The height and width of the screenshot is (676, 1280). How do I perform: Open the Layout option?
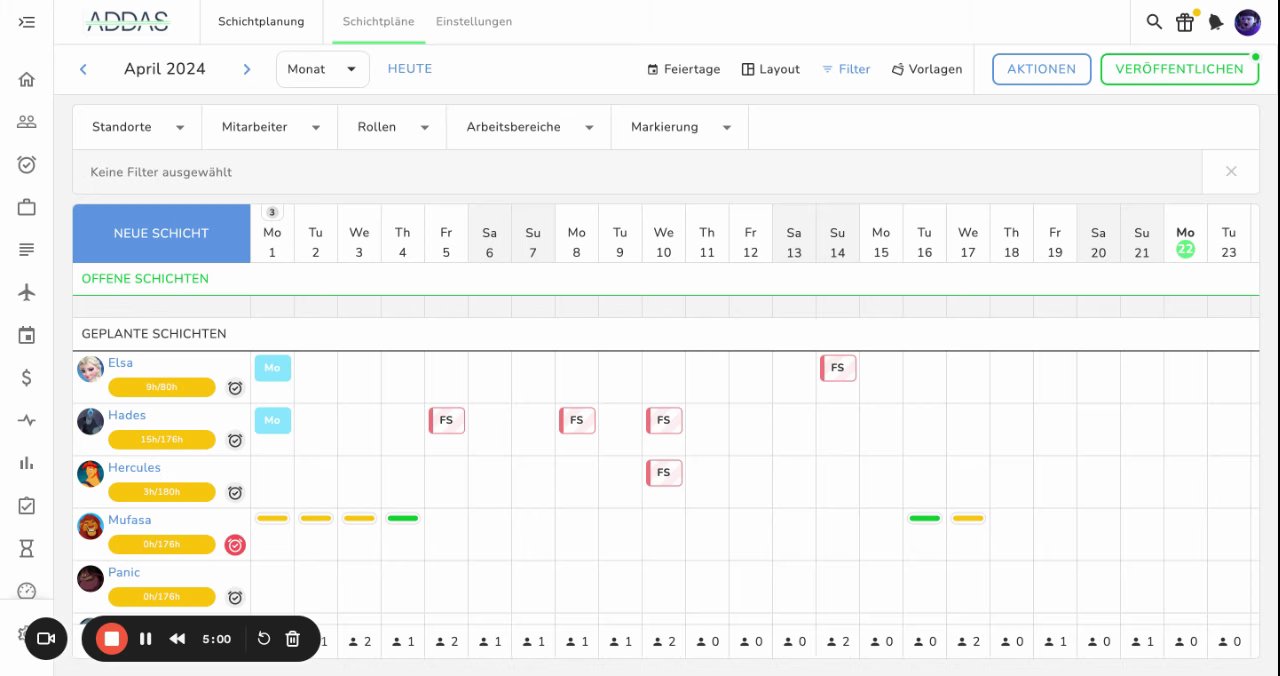[x=770, y=69]
